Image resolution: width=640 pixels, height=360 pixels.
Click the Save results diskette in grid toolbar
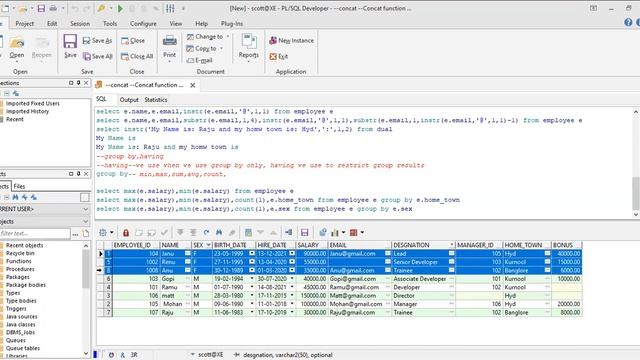pos(304,233)
